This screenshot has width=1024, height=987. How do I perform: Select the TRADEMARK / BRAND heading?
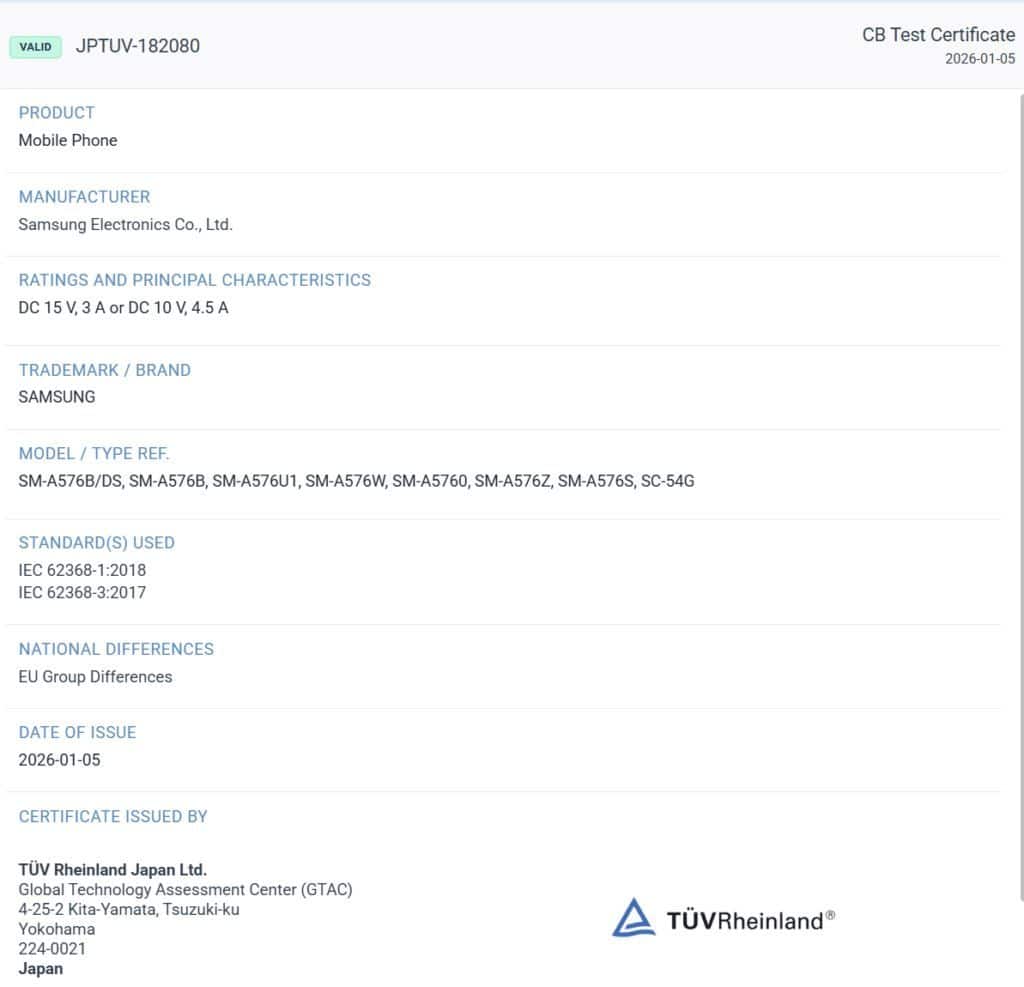click(x=104, y=370)
